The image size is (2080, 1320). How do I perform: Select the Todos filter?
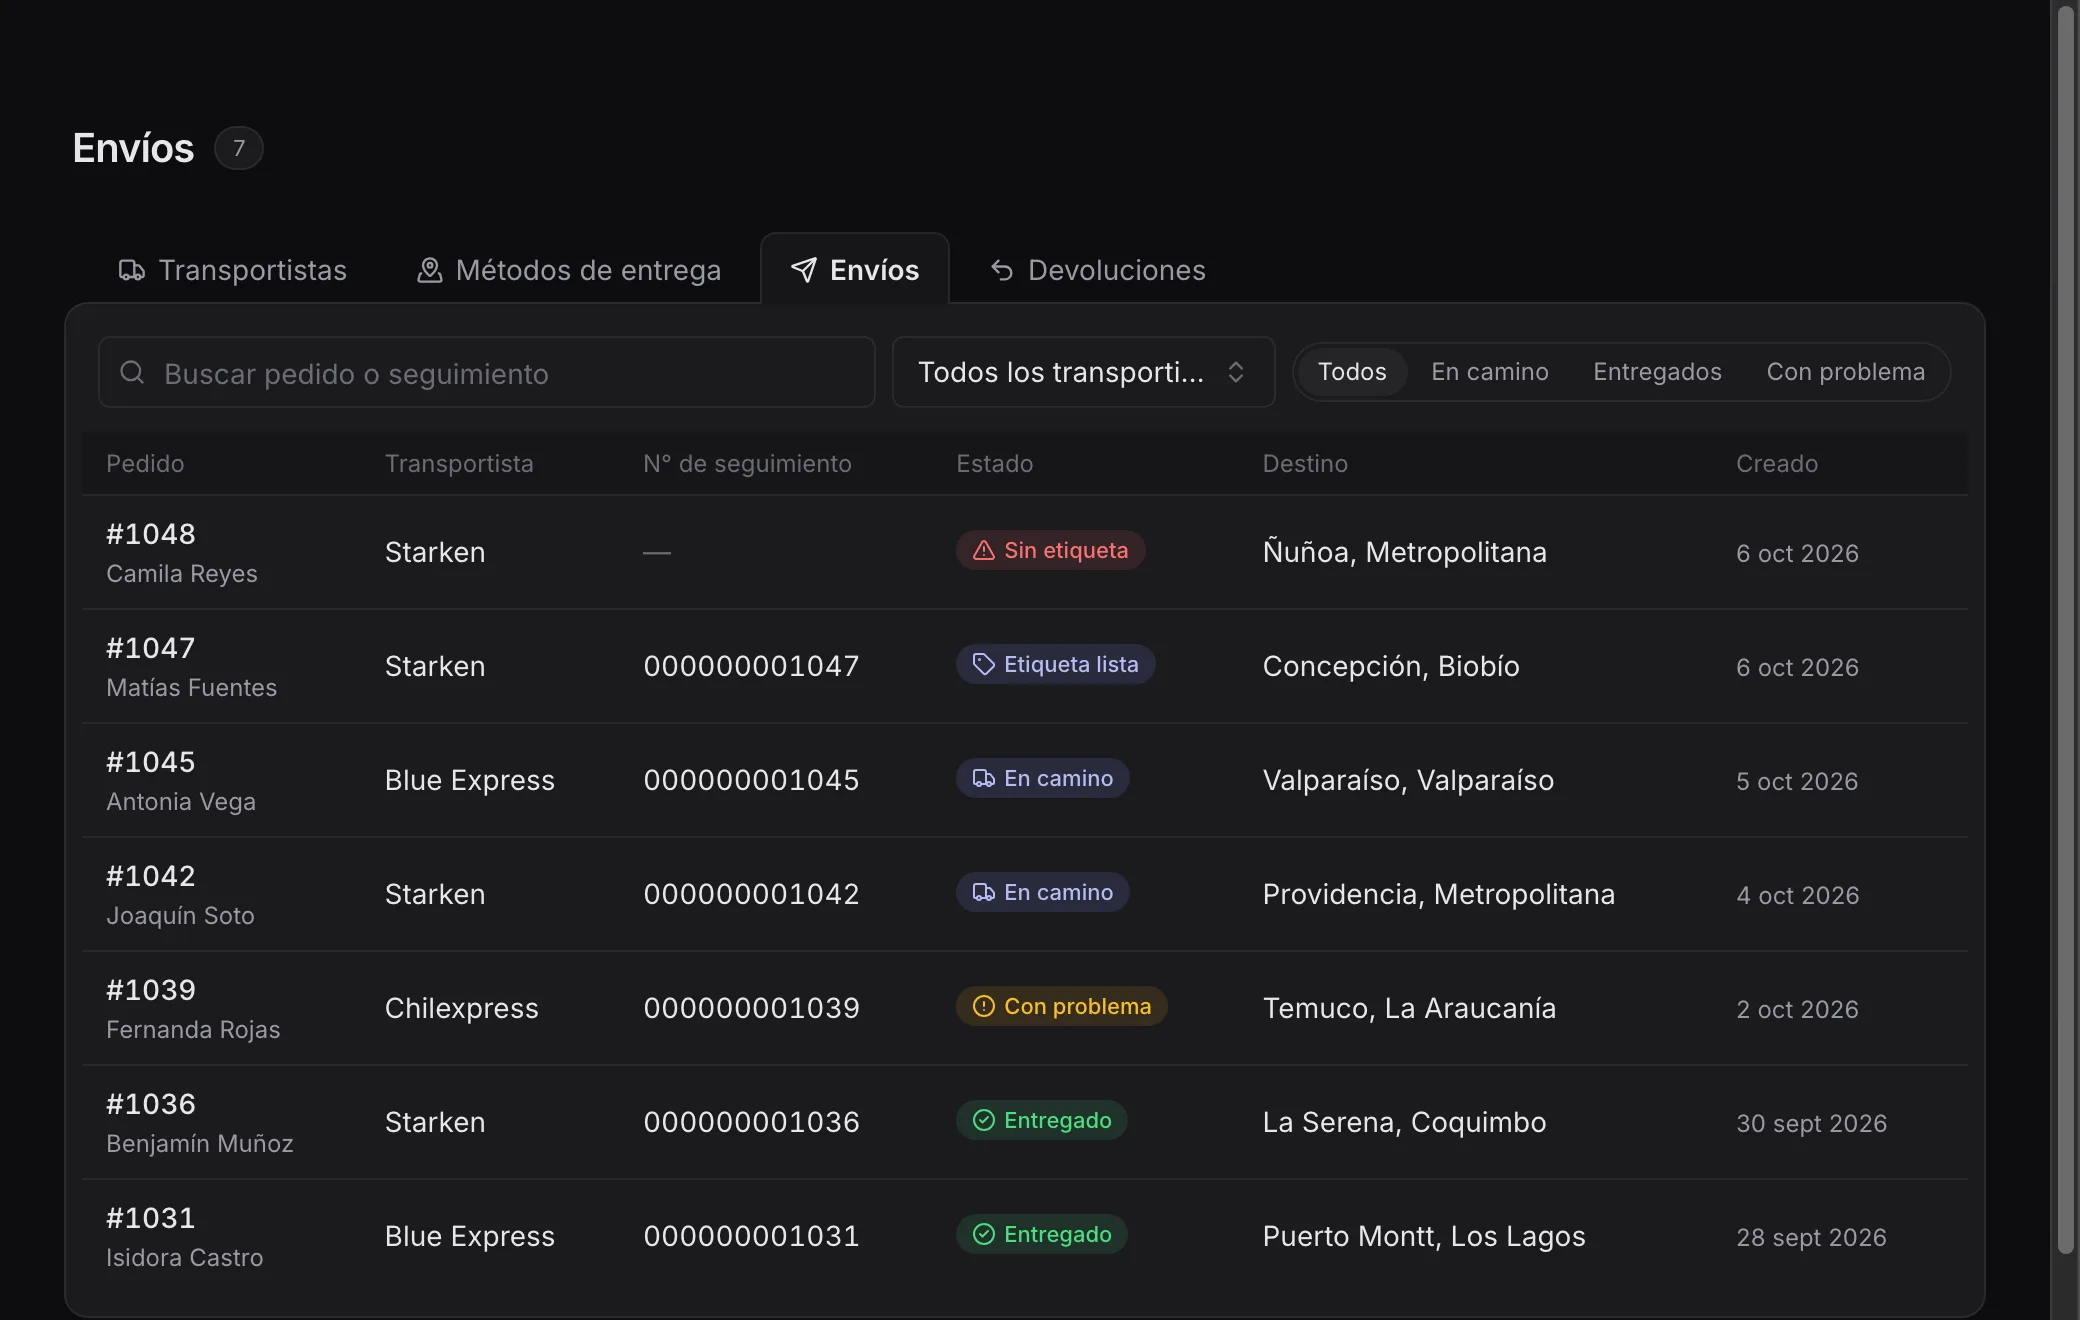1352,372
